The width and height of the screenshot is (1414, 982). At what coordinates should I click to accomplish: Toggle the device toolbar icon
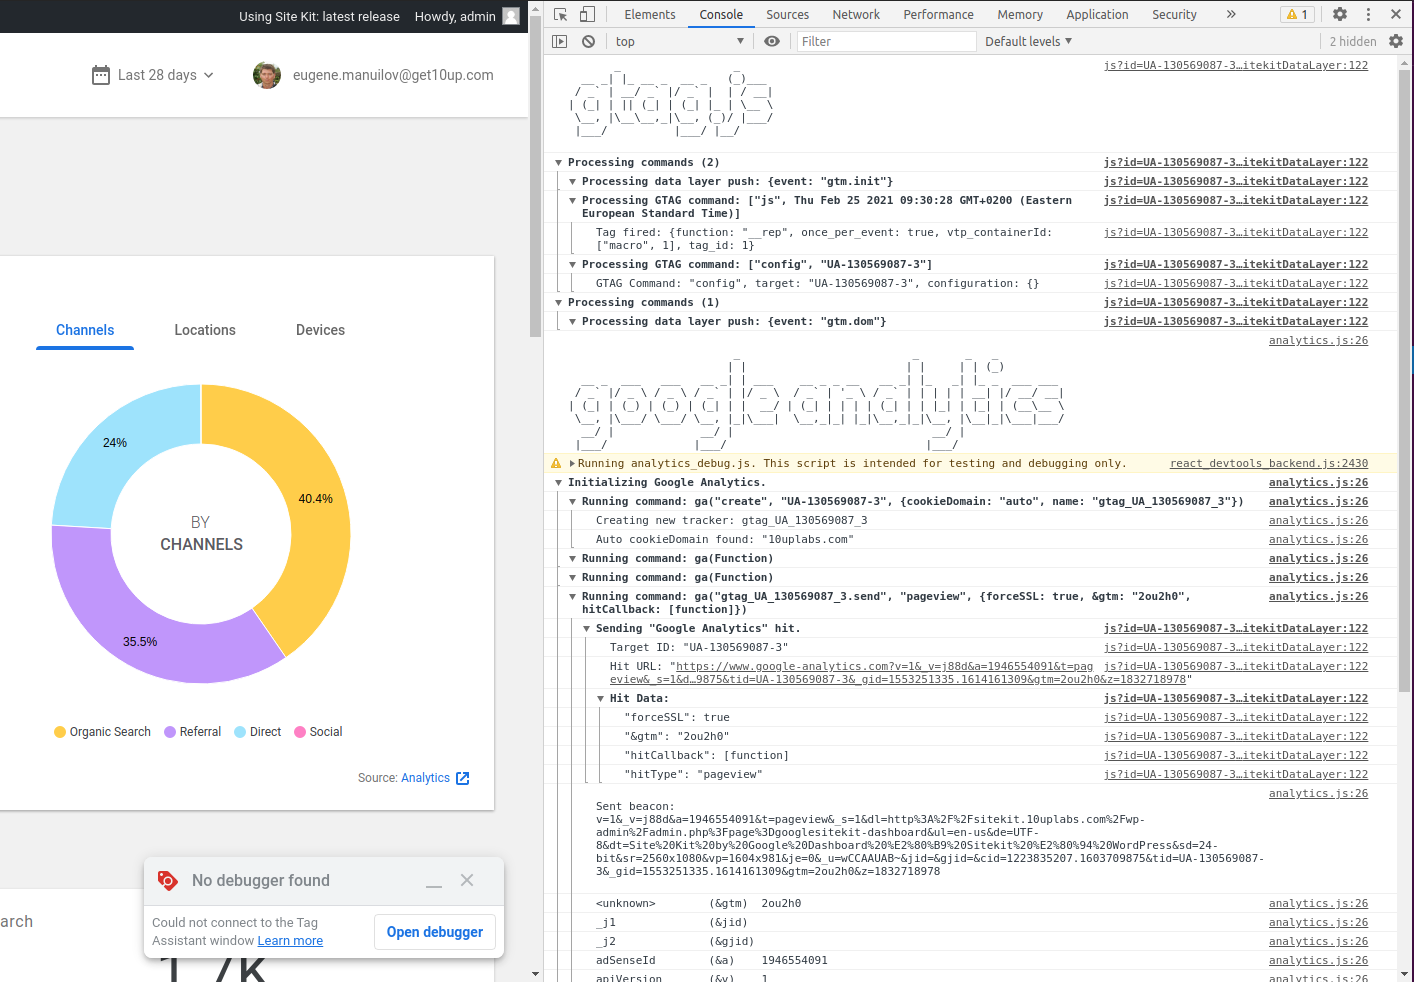(x=587, y=14)
